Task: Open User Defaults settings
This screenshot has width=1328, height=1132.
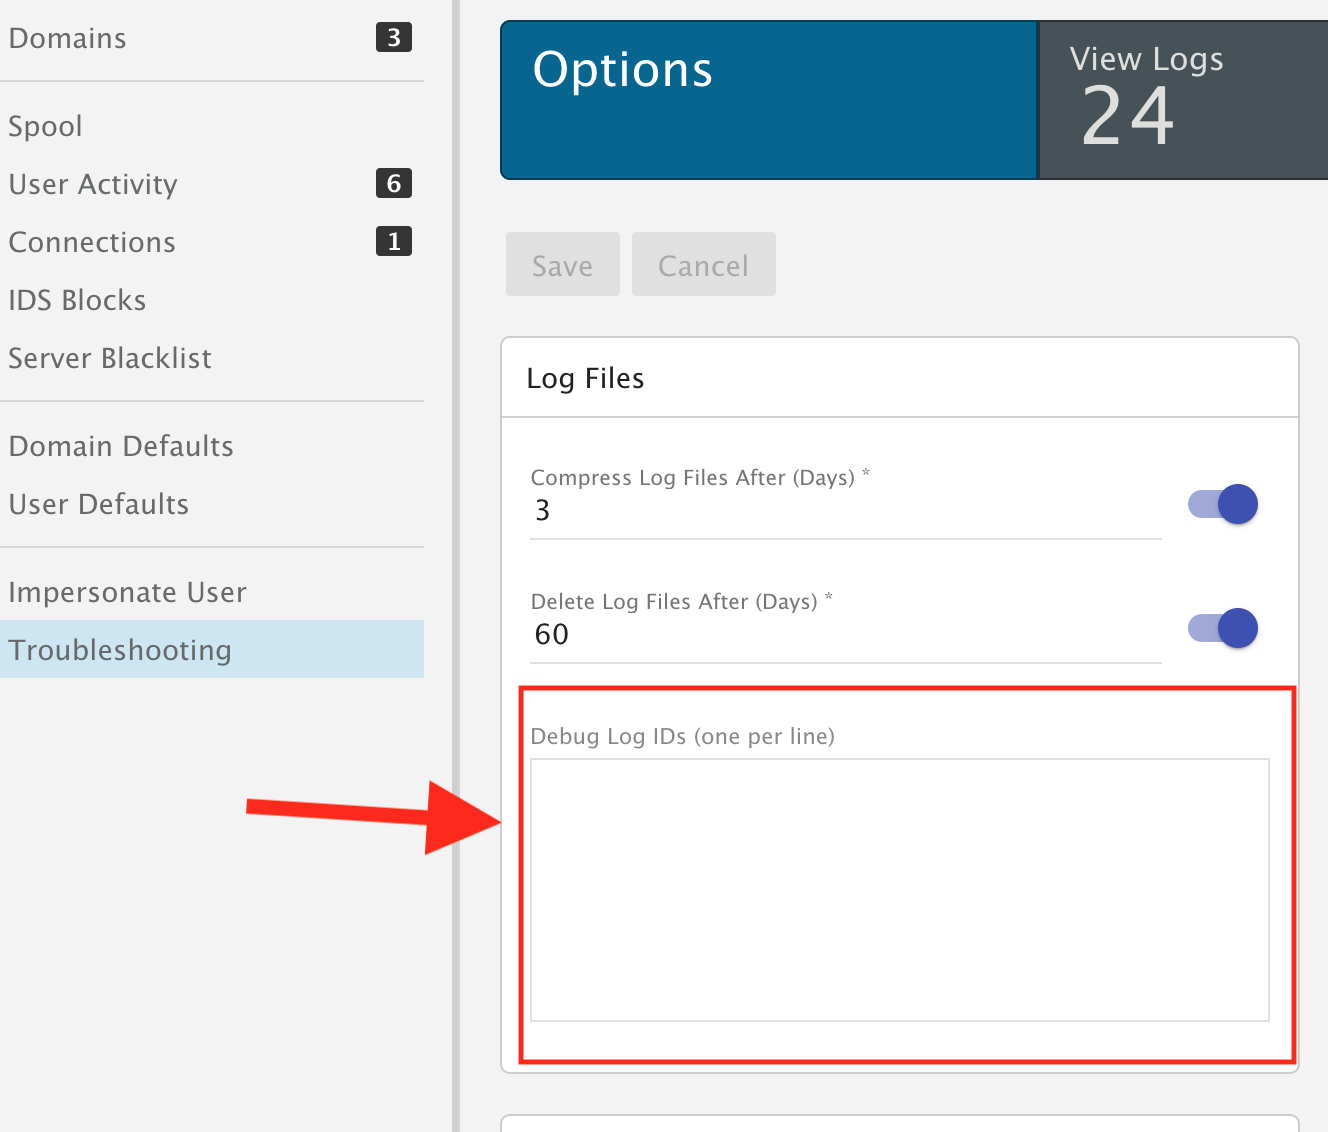Action: [x=99, y=505]
